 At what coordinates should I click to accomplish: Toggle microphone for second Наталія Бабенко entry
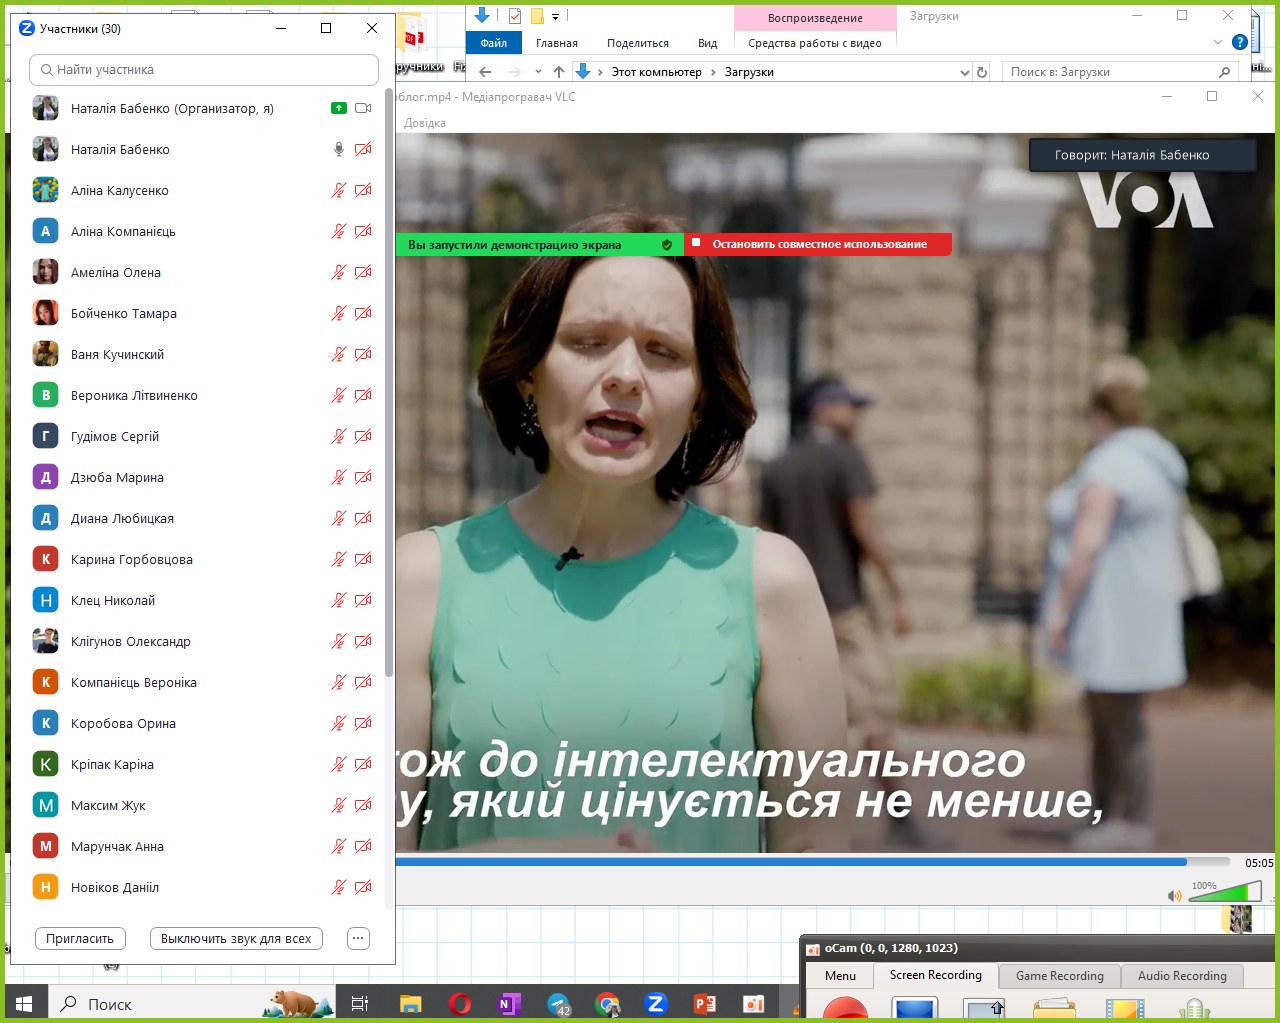tap(339, 149)
